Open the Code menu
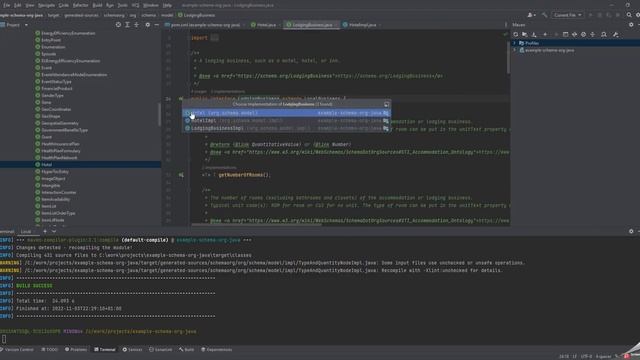Viewport: 640px width, 360px height. (x=64, y=5)
